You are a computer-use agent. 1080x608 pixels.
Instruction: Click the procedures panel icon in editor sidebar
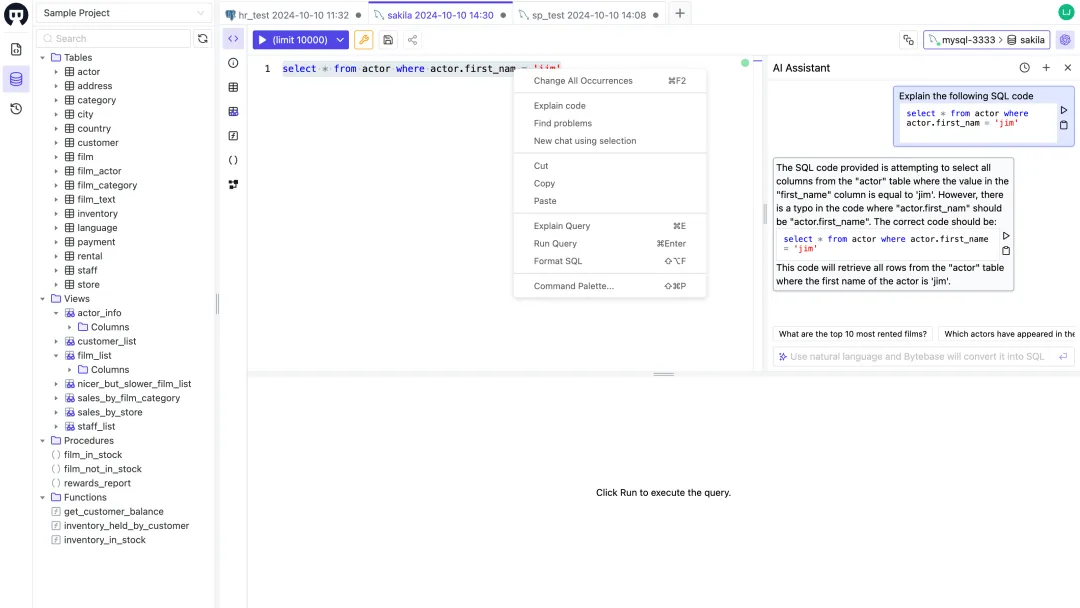coord(233,159)
